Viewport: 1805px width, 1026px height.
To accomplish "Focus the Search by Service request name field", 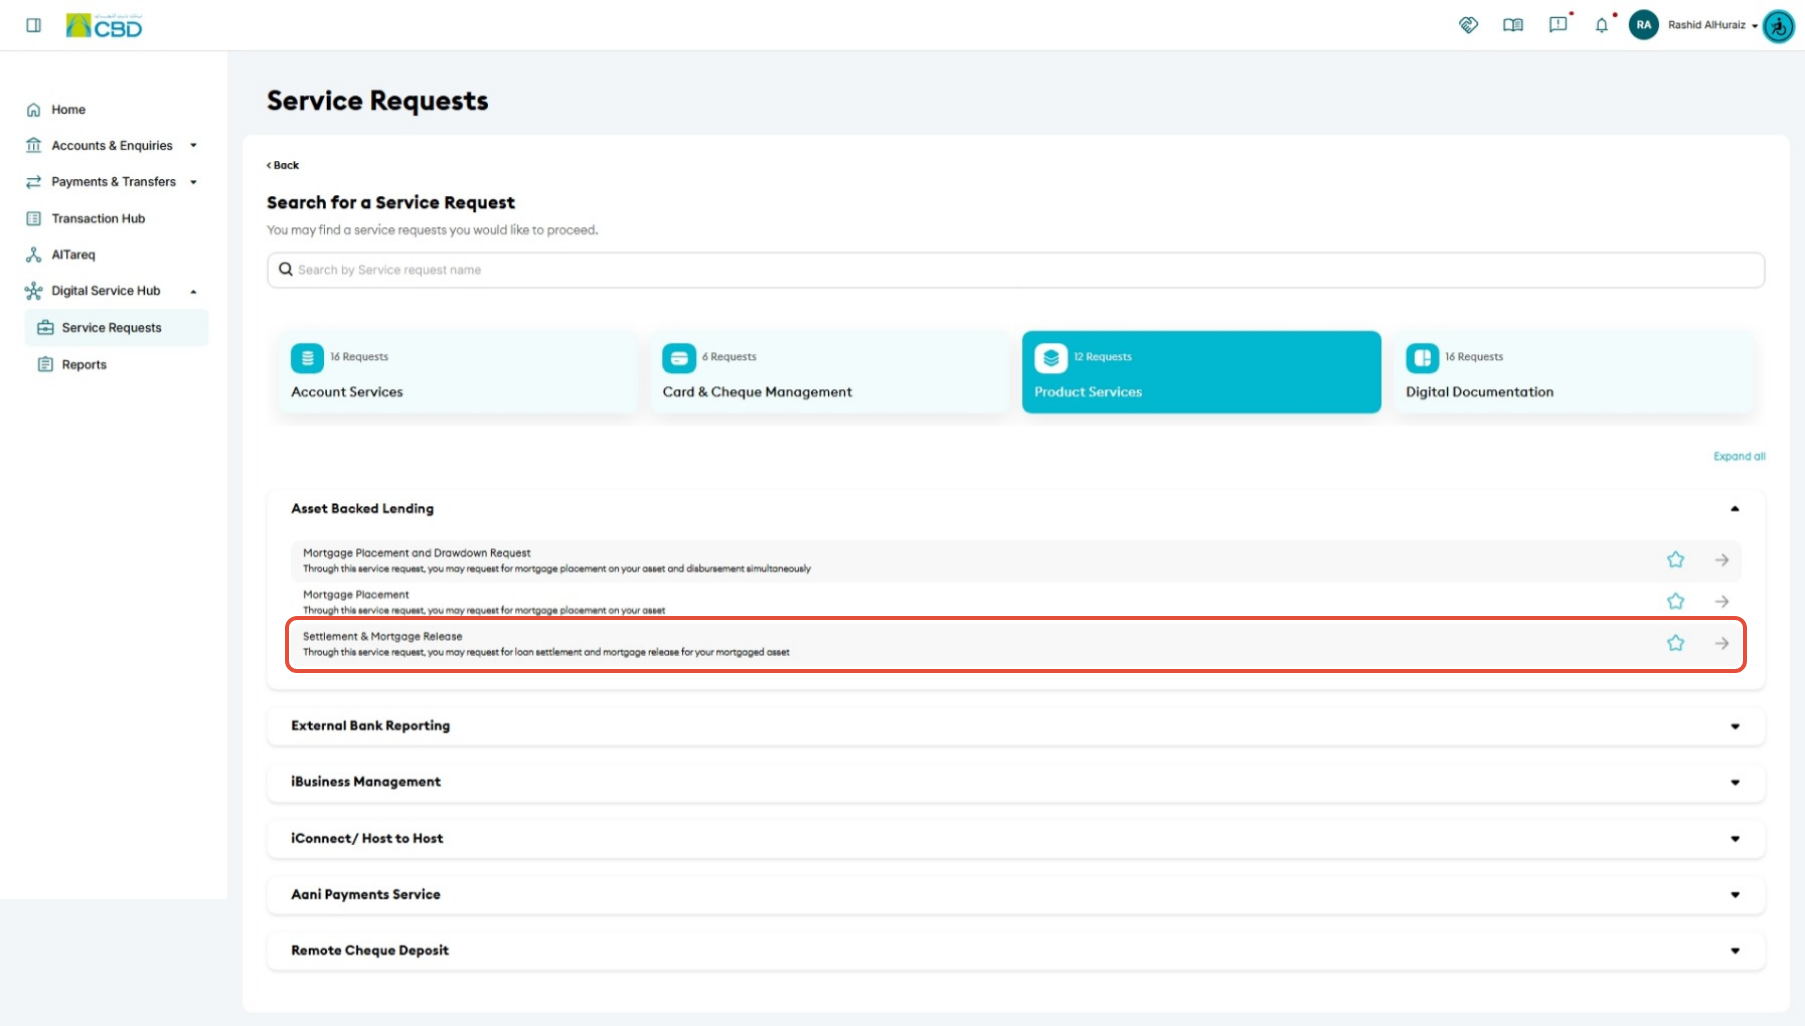I will [1015, 270].
